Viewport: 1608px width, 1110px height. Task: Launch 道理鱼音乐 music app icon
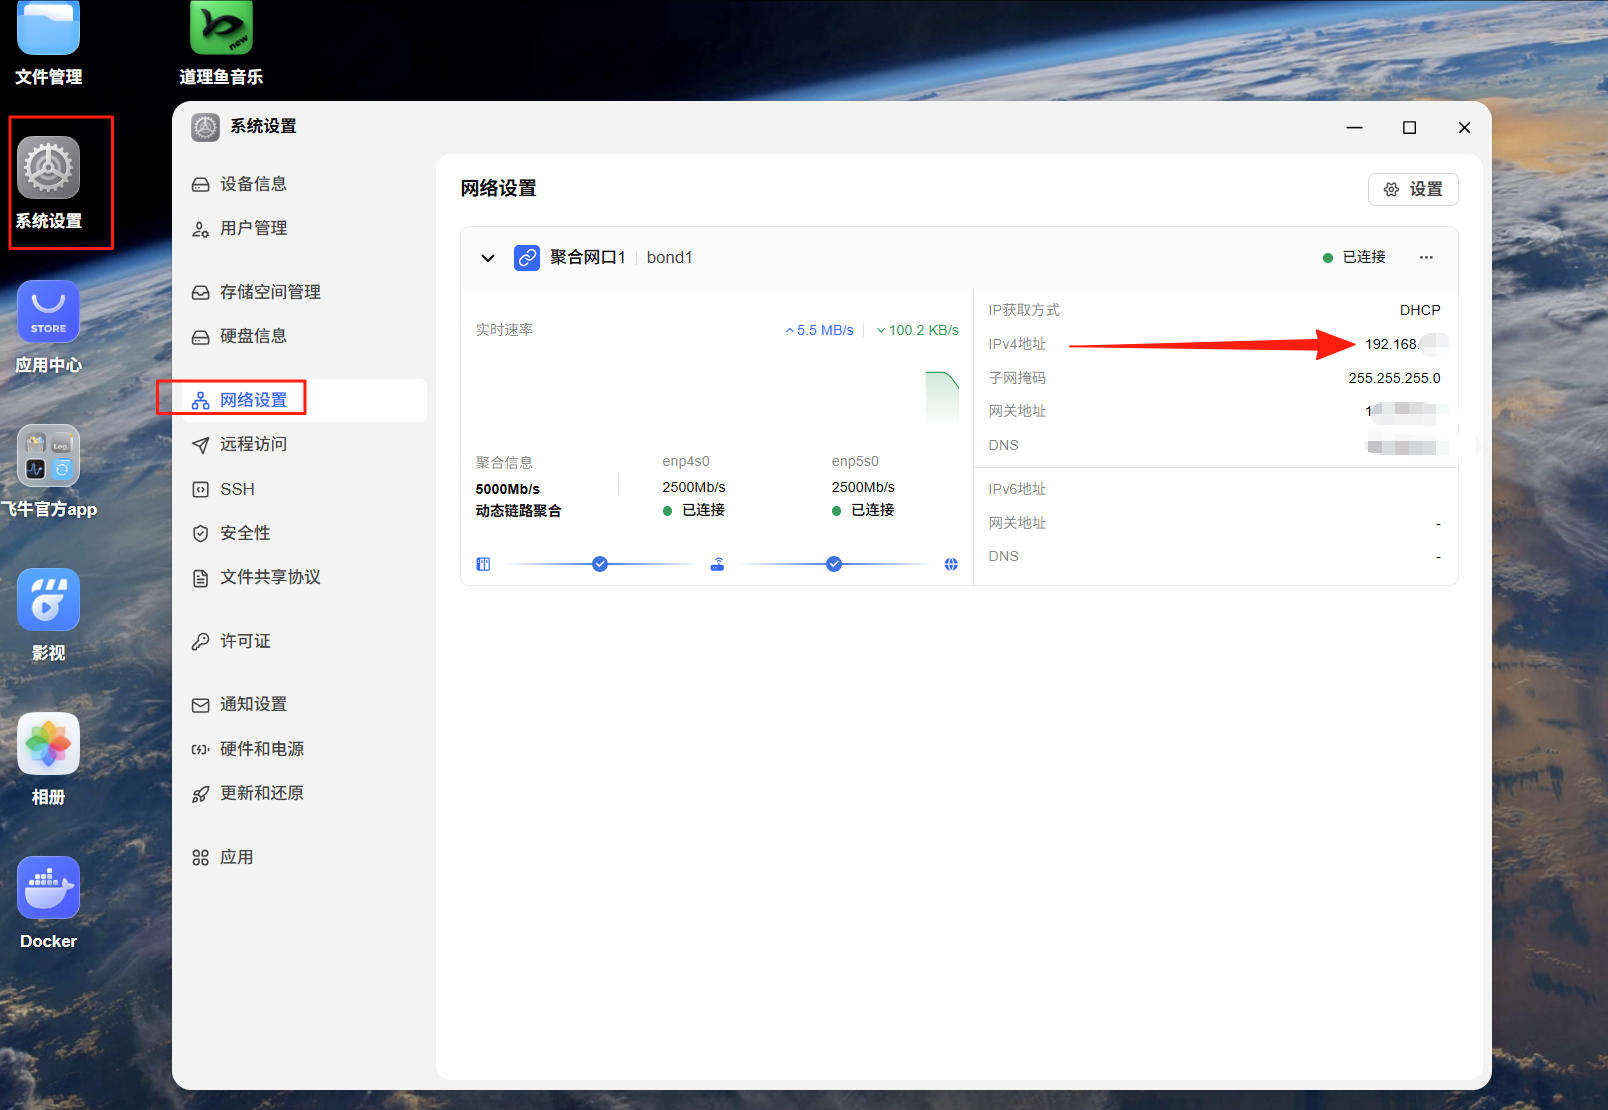click(x=221, y=26)
